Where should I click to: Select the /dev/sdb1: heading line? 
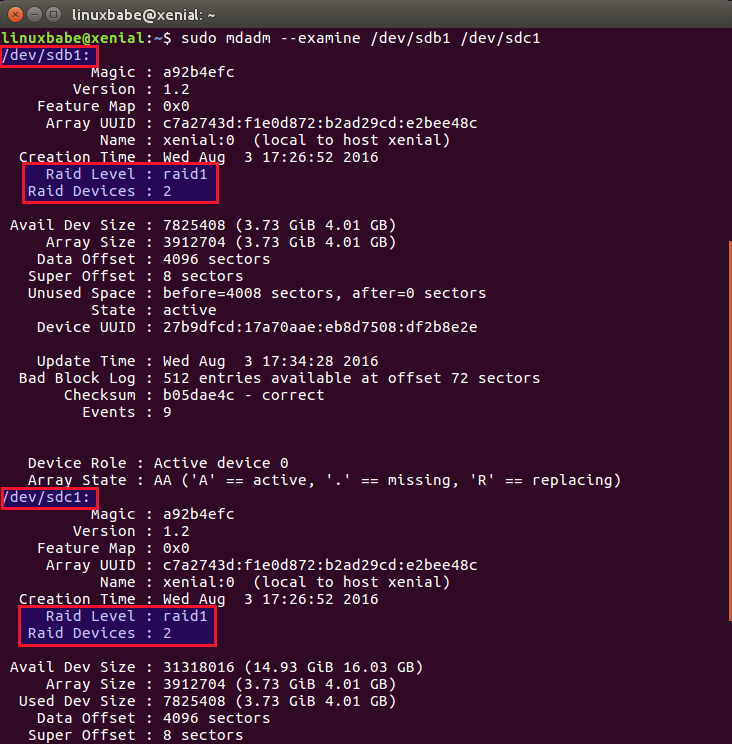46,56
